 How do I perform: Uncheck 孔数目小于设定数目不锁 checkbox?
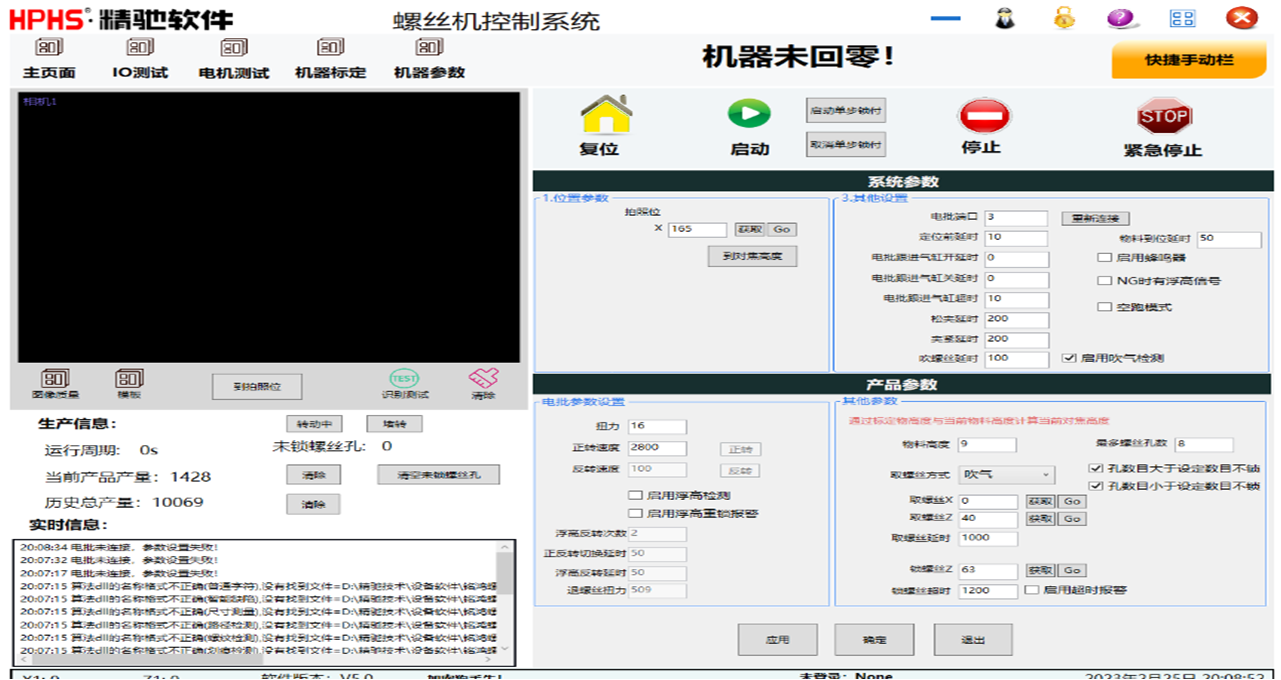click(x=1094, y=486)
